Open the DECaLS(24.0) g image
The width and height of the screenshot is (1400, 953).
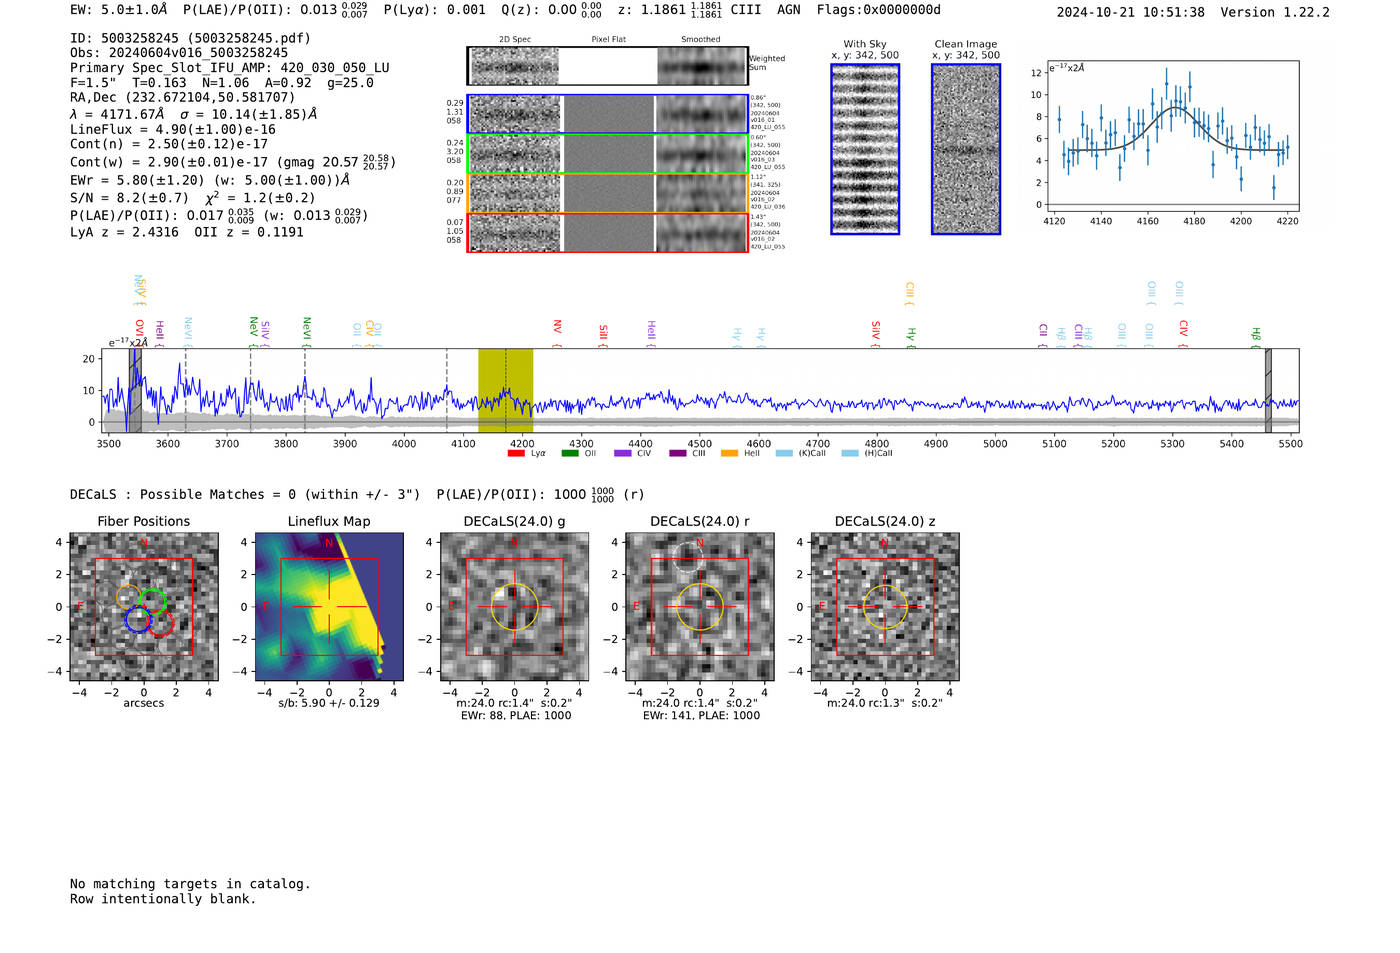tap(514, 606)
